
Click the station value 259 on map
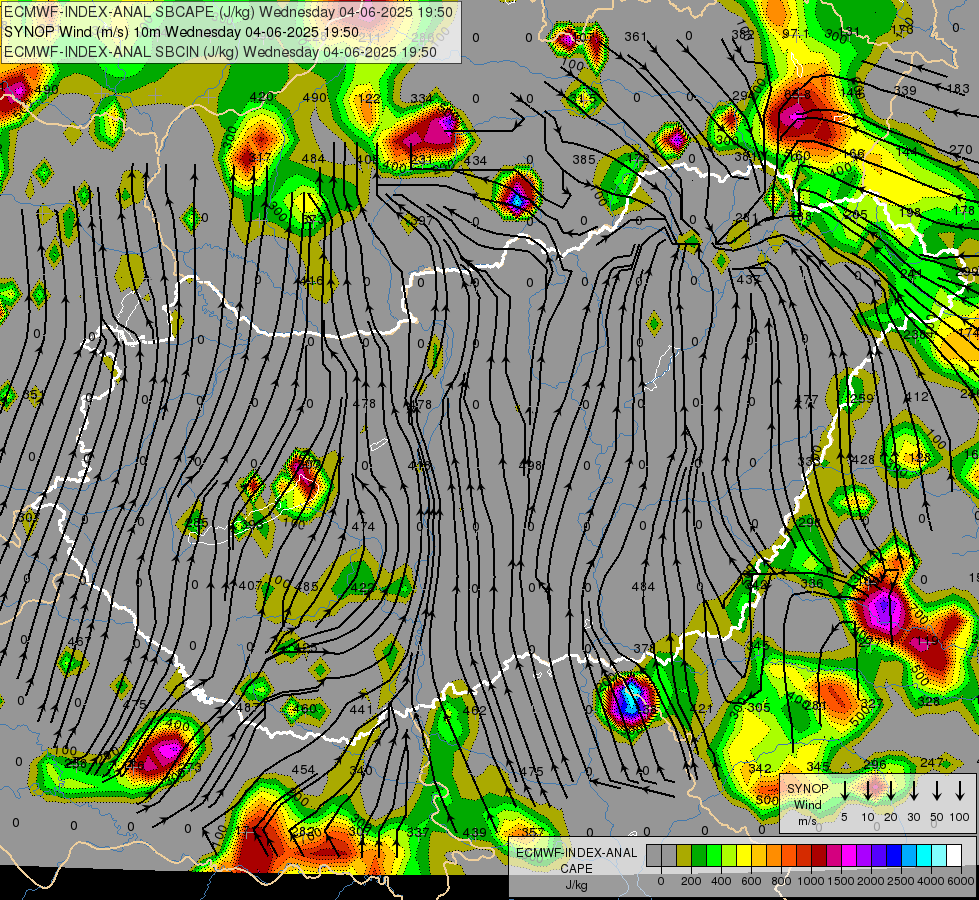(862, 399)
